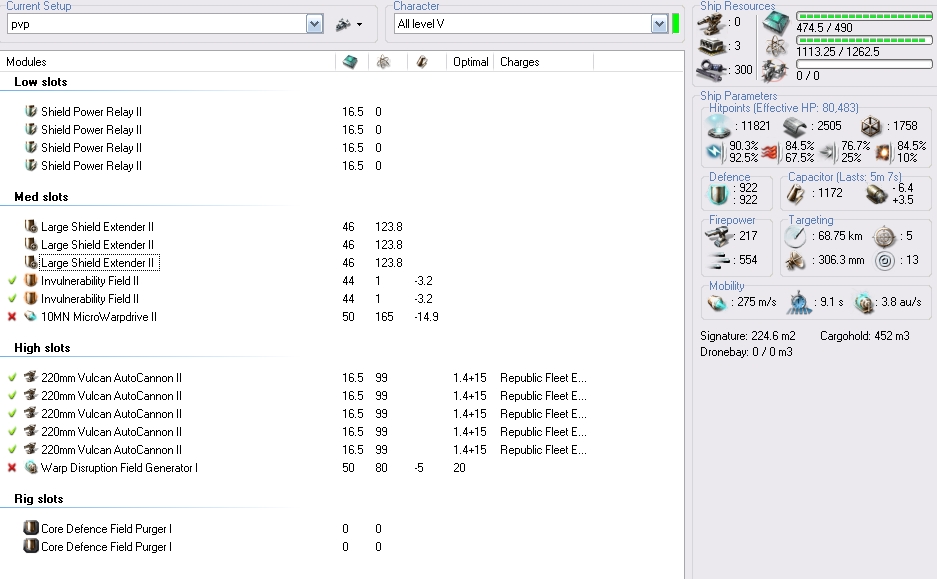This screenshot has height=579, width=937.
Task: Click the turret hardpoints icon in Ship Resources
Action: click(711, 24)
